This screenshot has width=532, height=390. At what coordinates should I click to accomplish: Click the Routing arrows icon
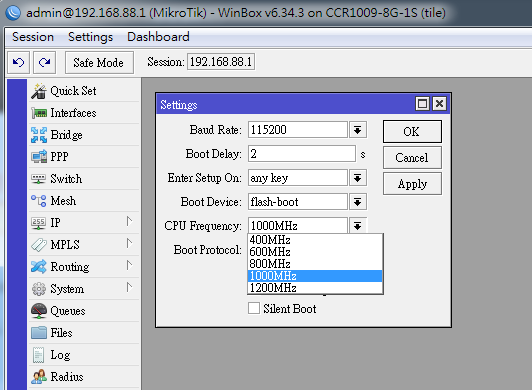pyautogui.click(x=38, y=267)
